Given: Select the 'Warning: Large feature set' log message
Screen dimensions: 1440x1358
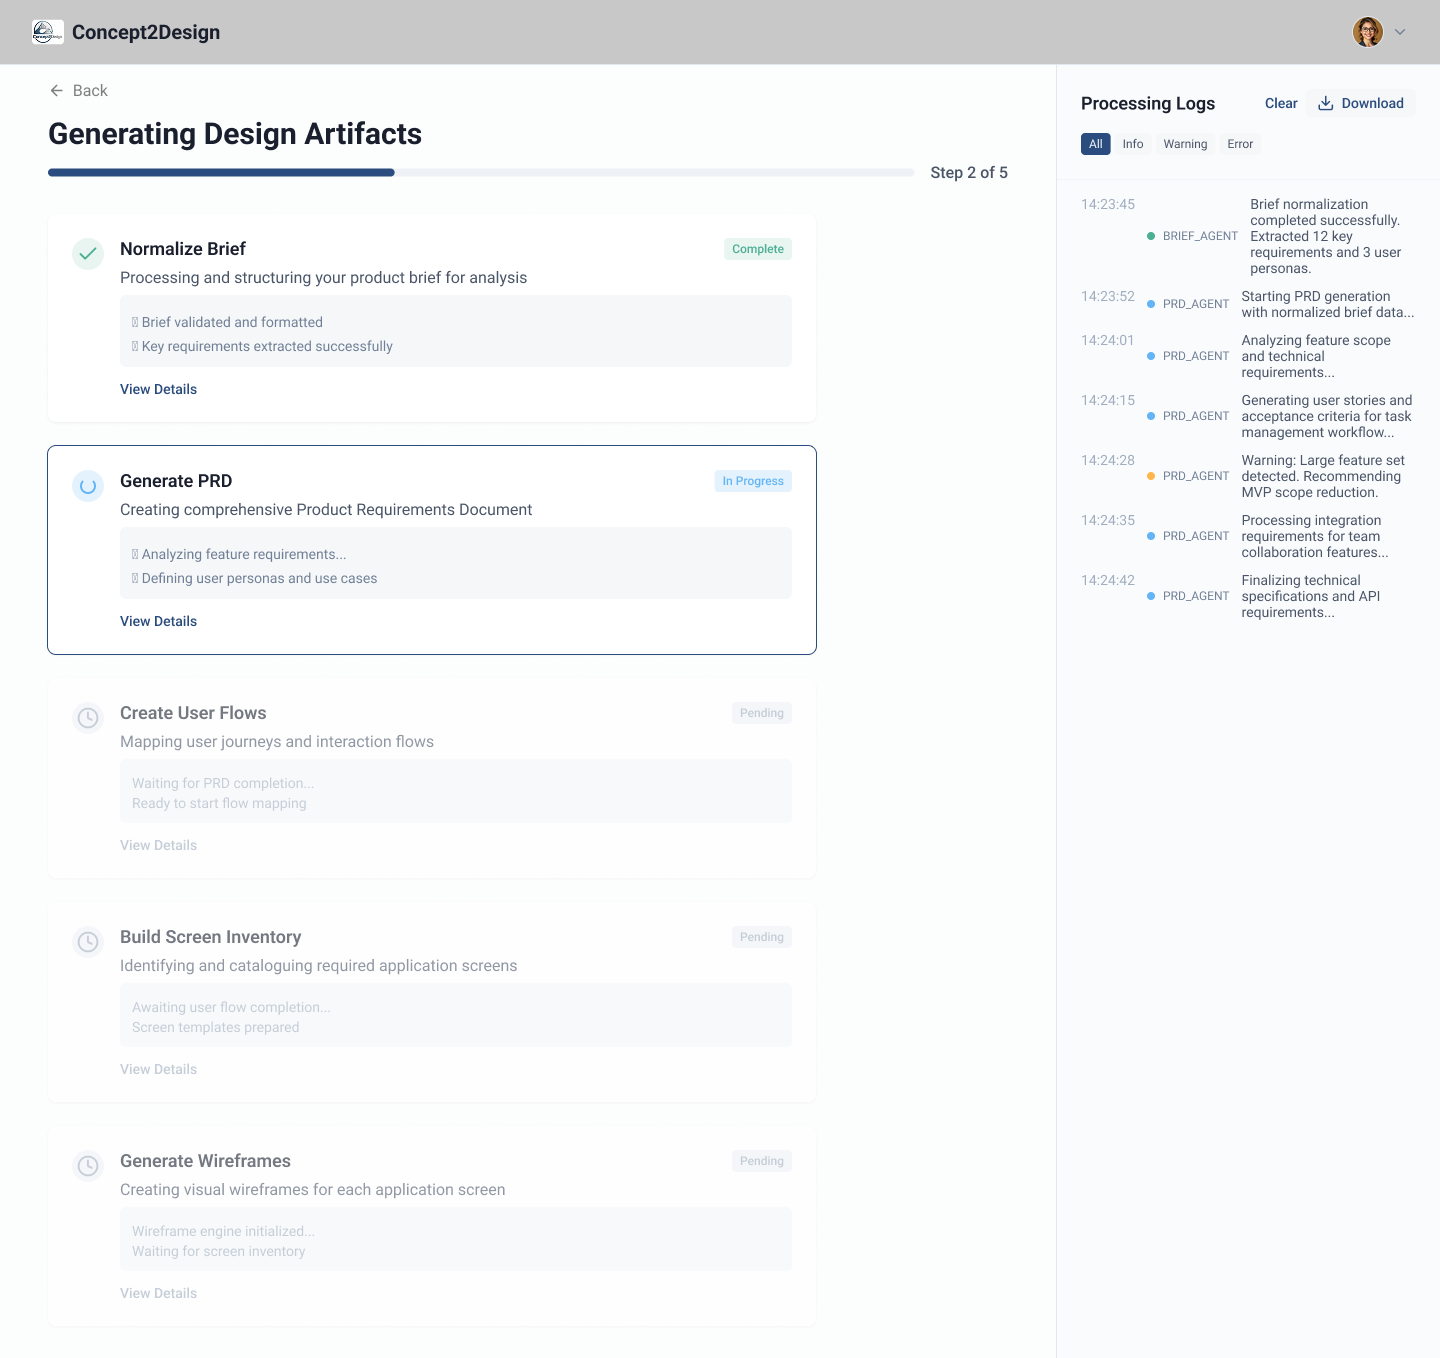Looking at the screenshot, I should (x=1323, y=476).
